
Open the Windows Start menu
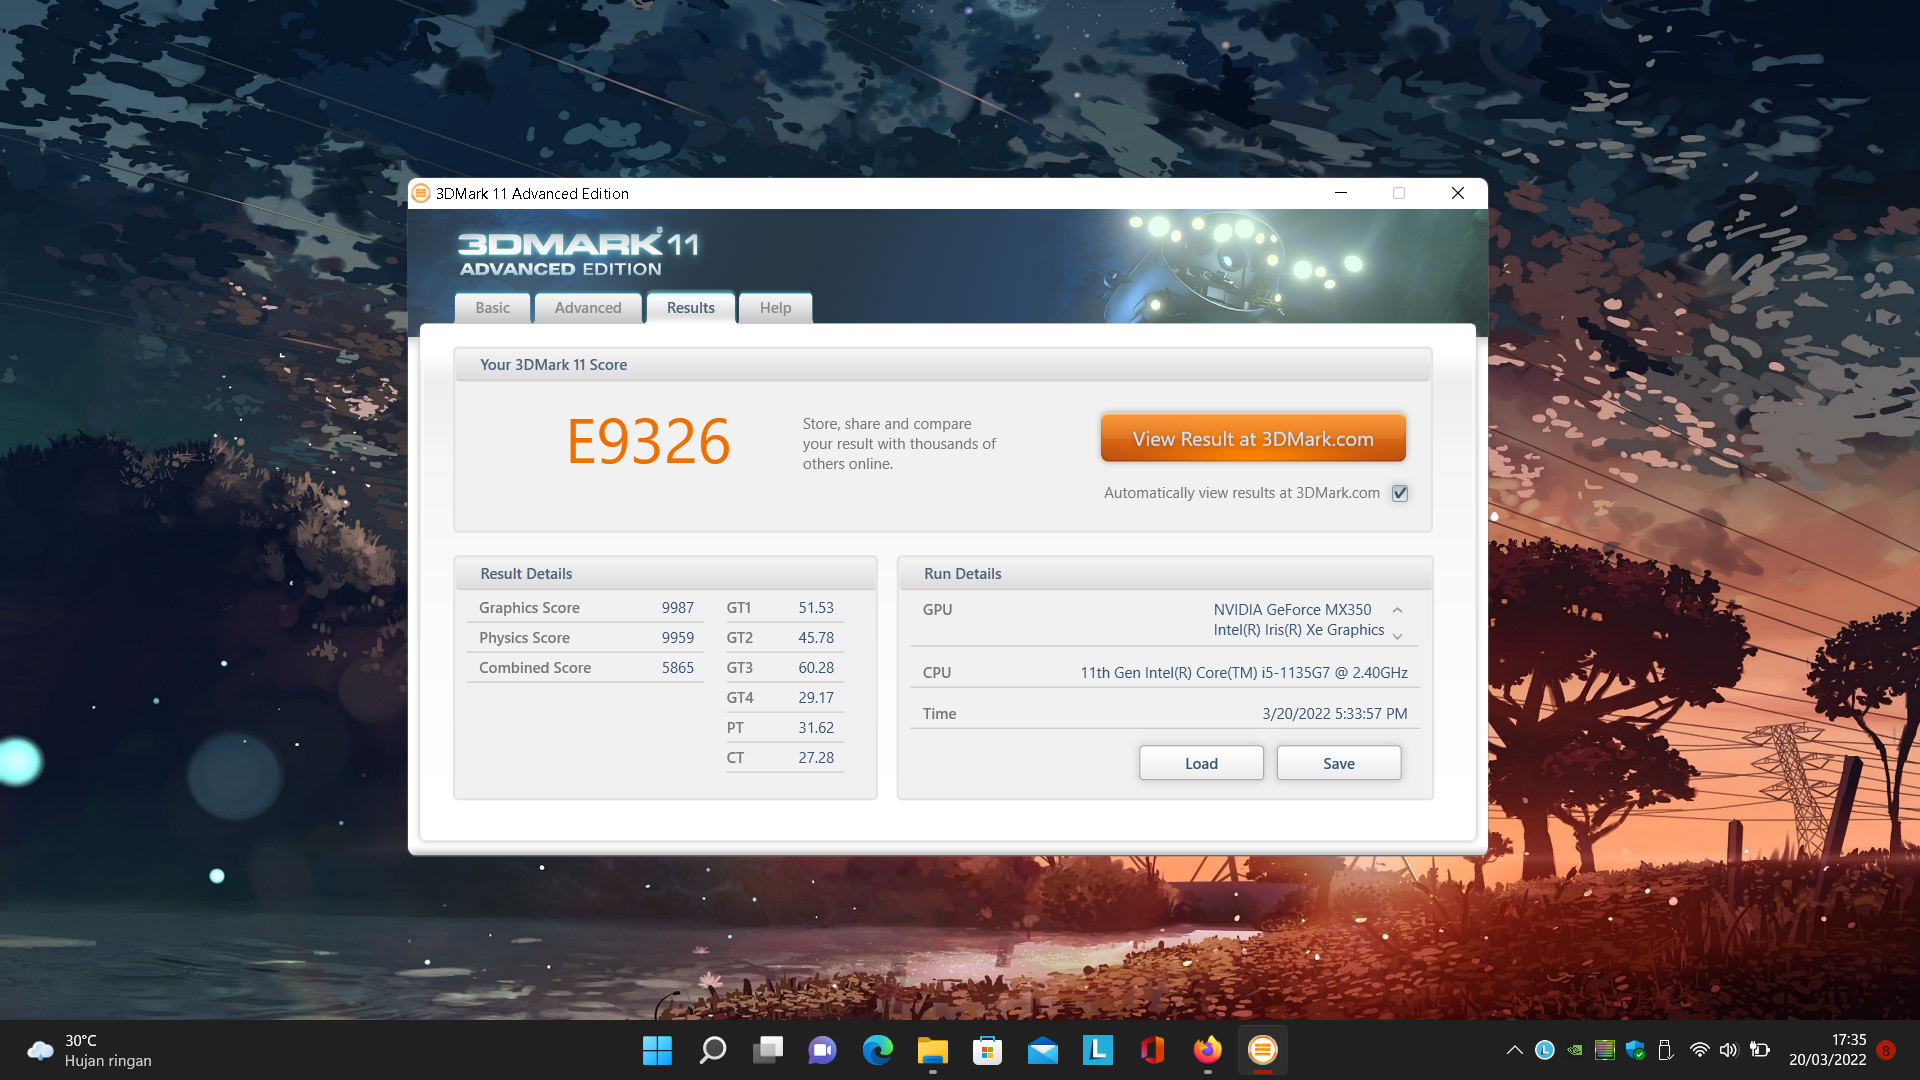[657, 1050]
